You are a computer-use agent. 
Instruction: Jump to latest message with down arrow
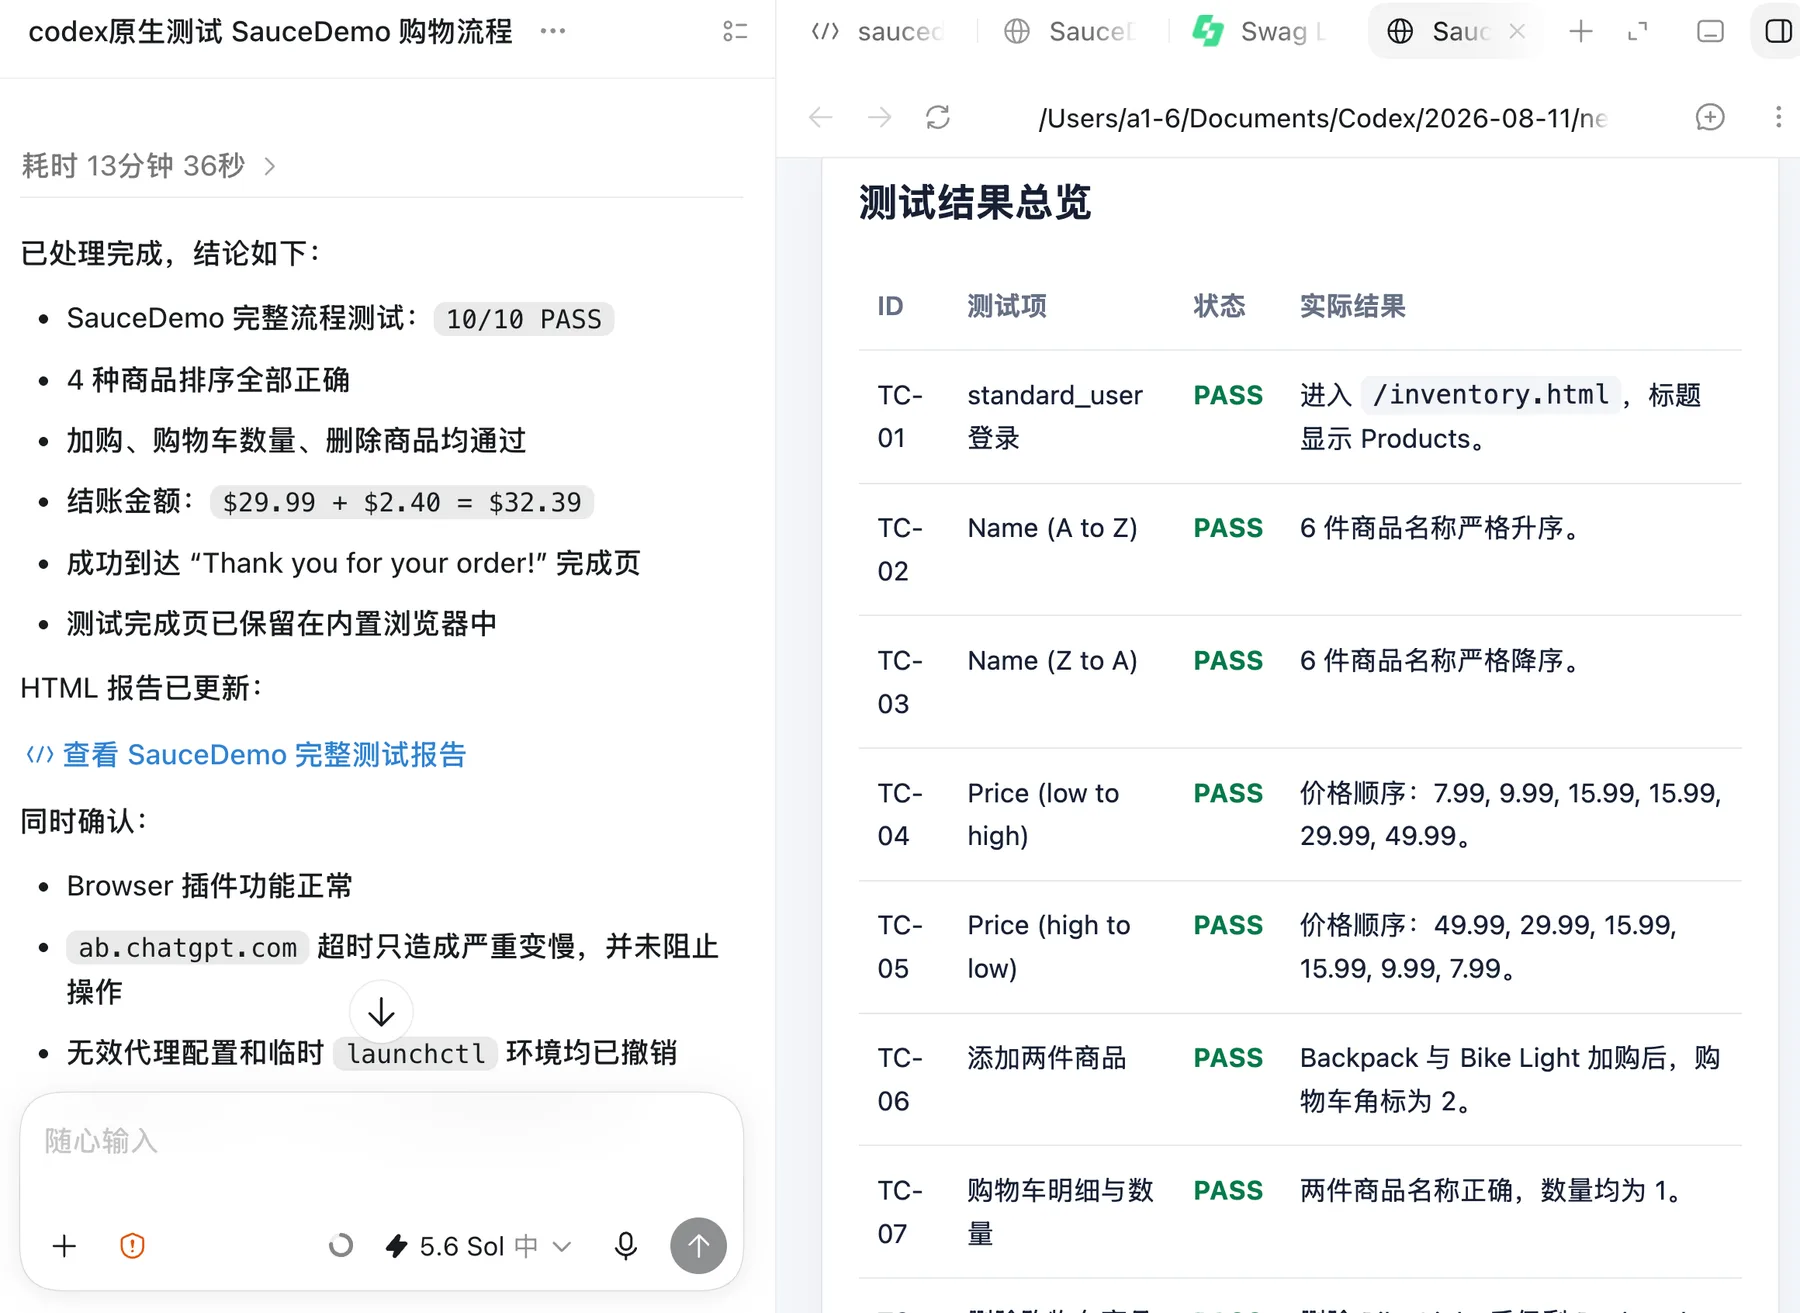point(381,1012)
